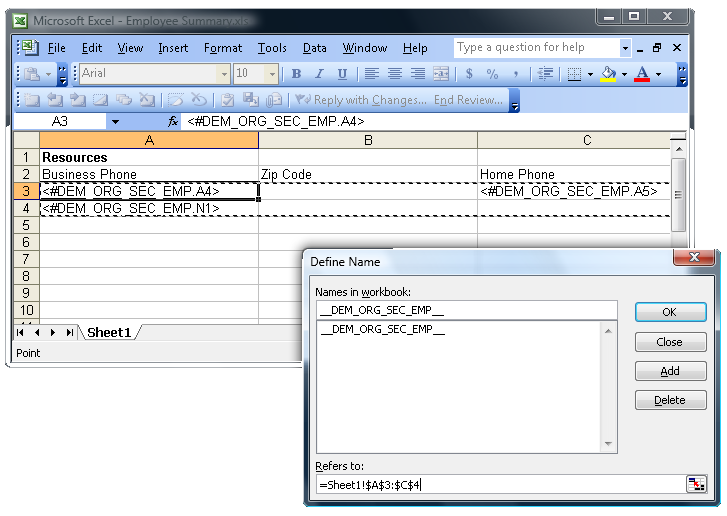Click the Center alignment icon
Screen dimensions: 727x516
point(394,74)
